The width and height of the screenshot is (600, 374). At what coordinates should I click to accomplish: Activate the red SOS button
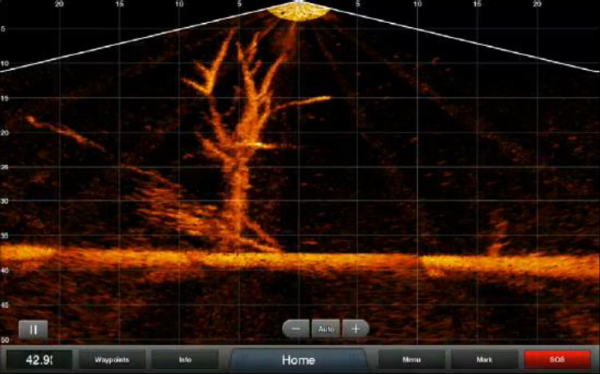(557, 360)
